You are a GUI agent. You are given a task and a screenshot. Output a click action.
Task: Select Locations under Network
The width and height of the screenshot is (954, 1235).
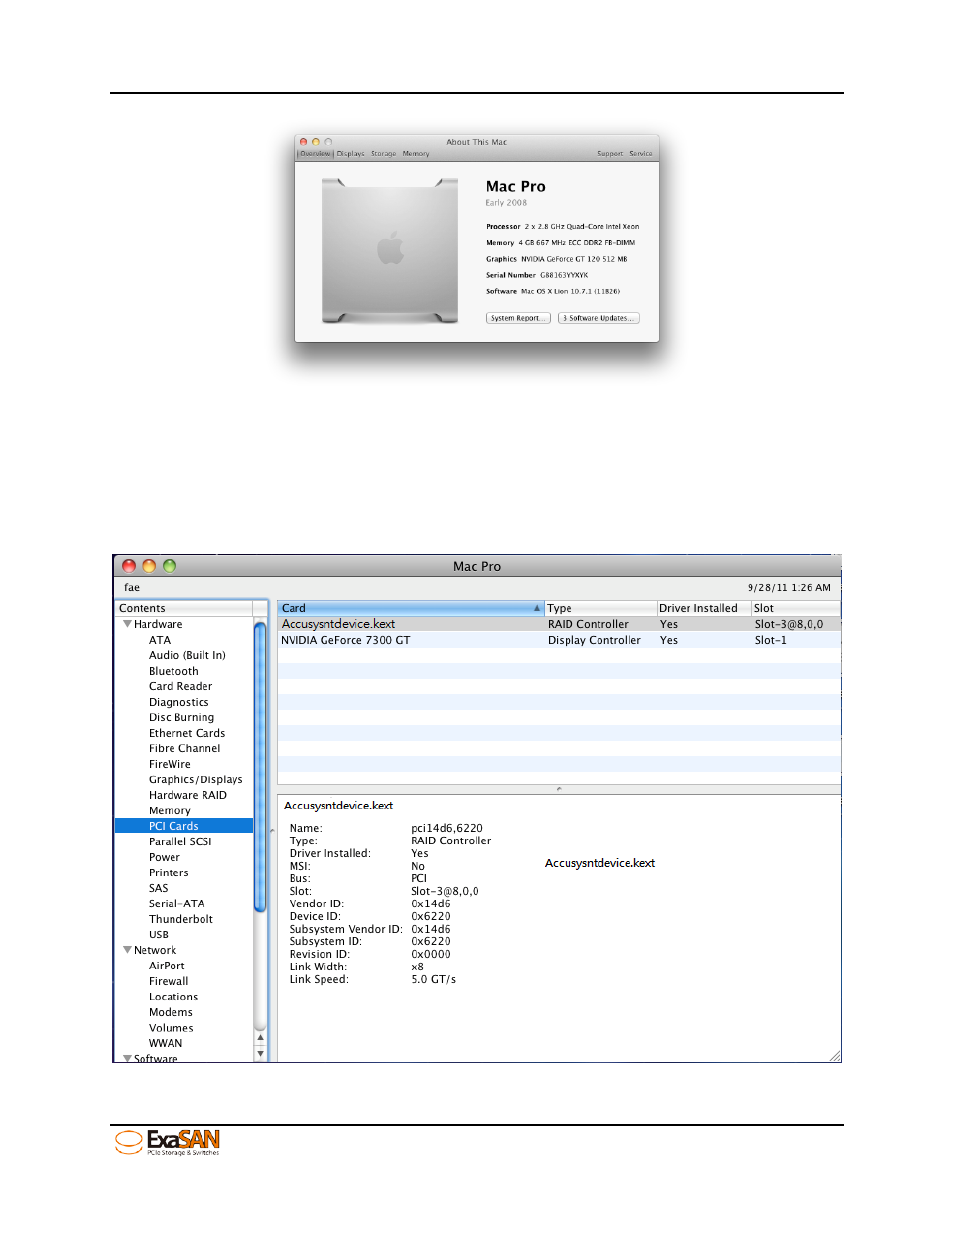(x=173, y=996)
